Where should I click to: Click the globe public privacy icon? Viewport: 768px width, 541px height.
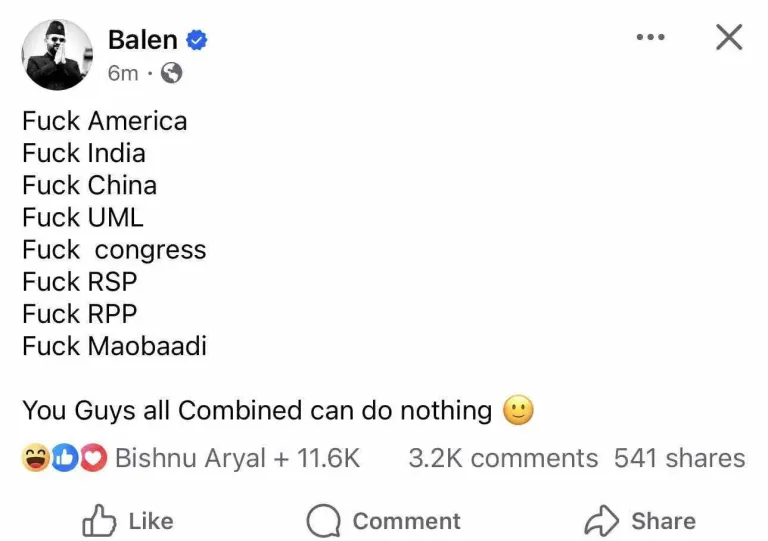(x=172, y=73)
